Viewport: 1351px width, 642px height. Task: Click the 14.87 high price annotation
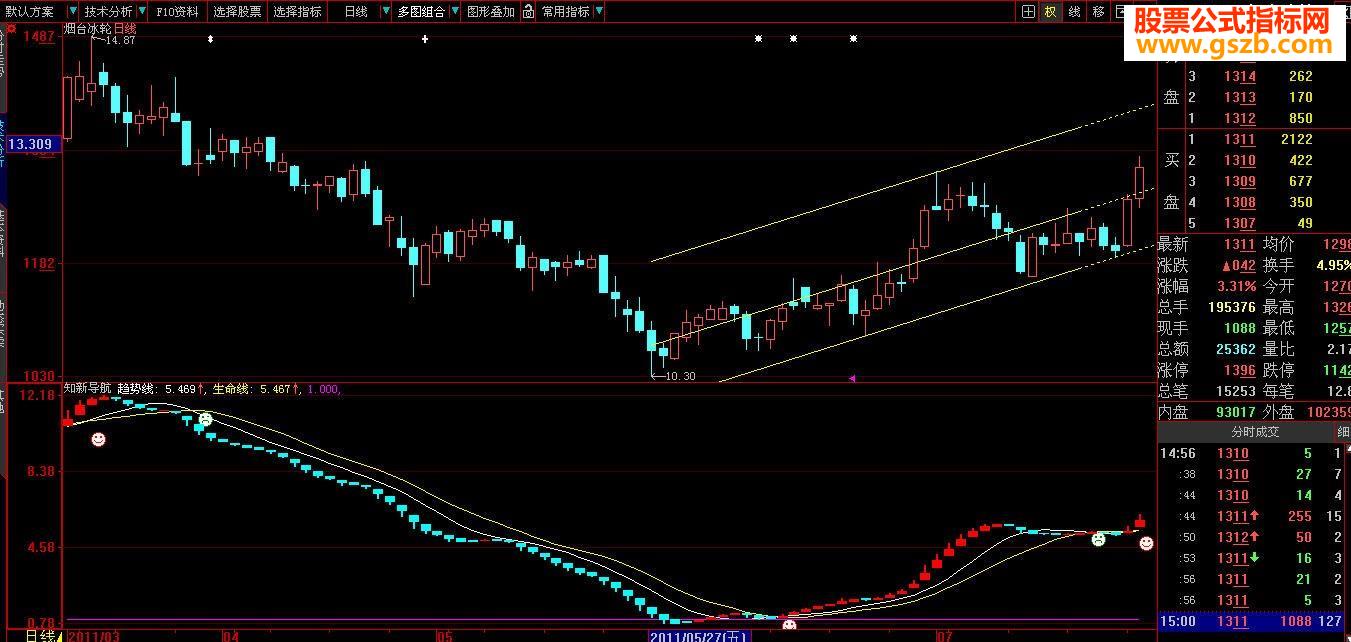click(x=120, y=39)
